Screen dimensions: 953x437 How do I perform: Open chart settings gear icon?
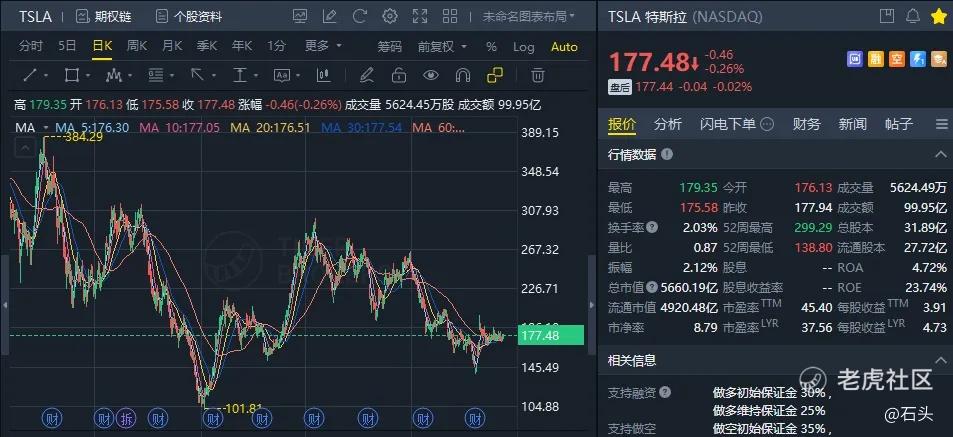coord(390,16)
